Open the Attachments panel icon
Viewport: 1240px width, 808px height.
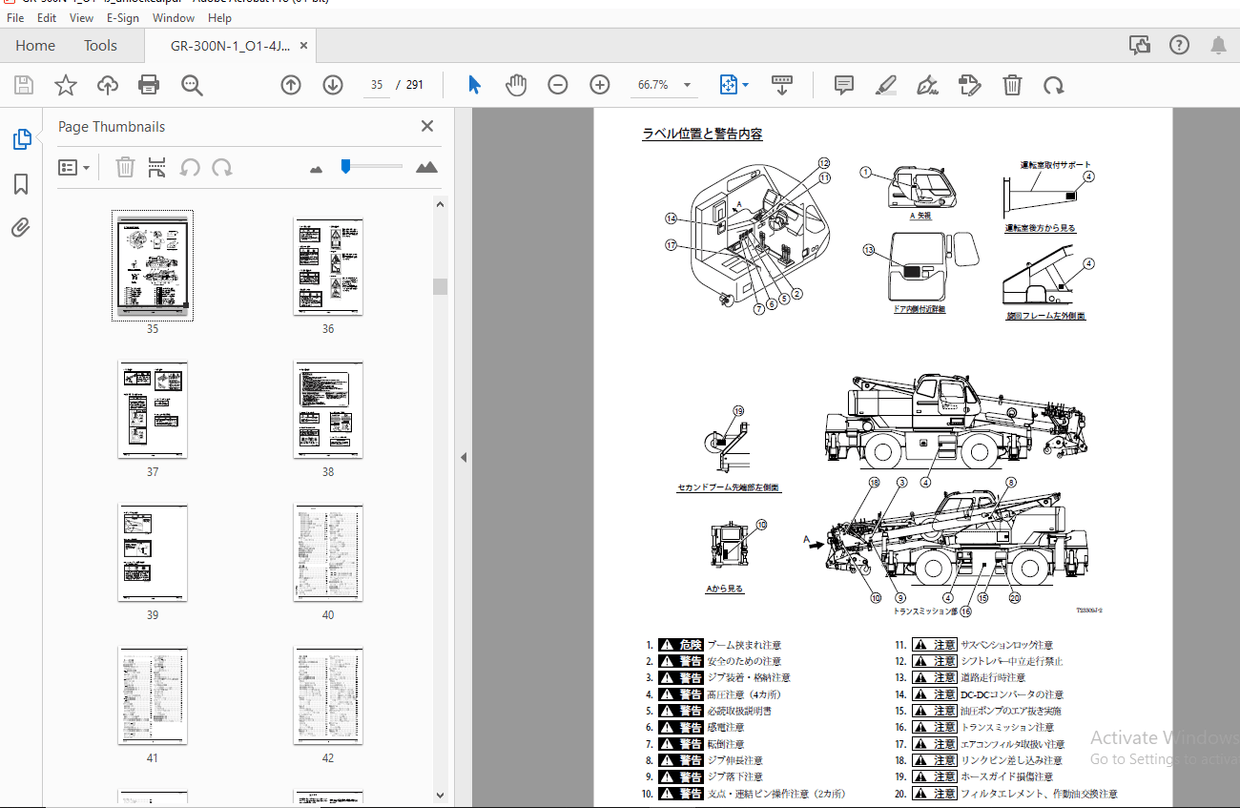[x=21, y=227]
